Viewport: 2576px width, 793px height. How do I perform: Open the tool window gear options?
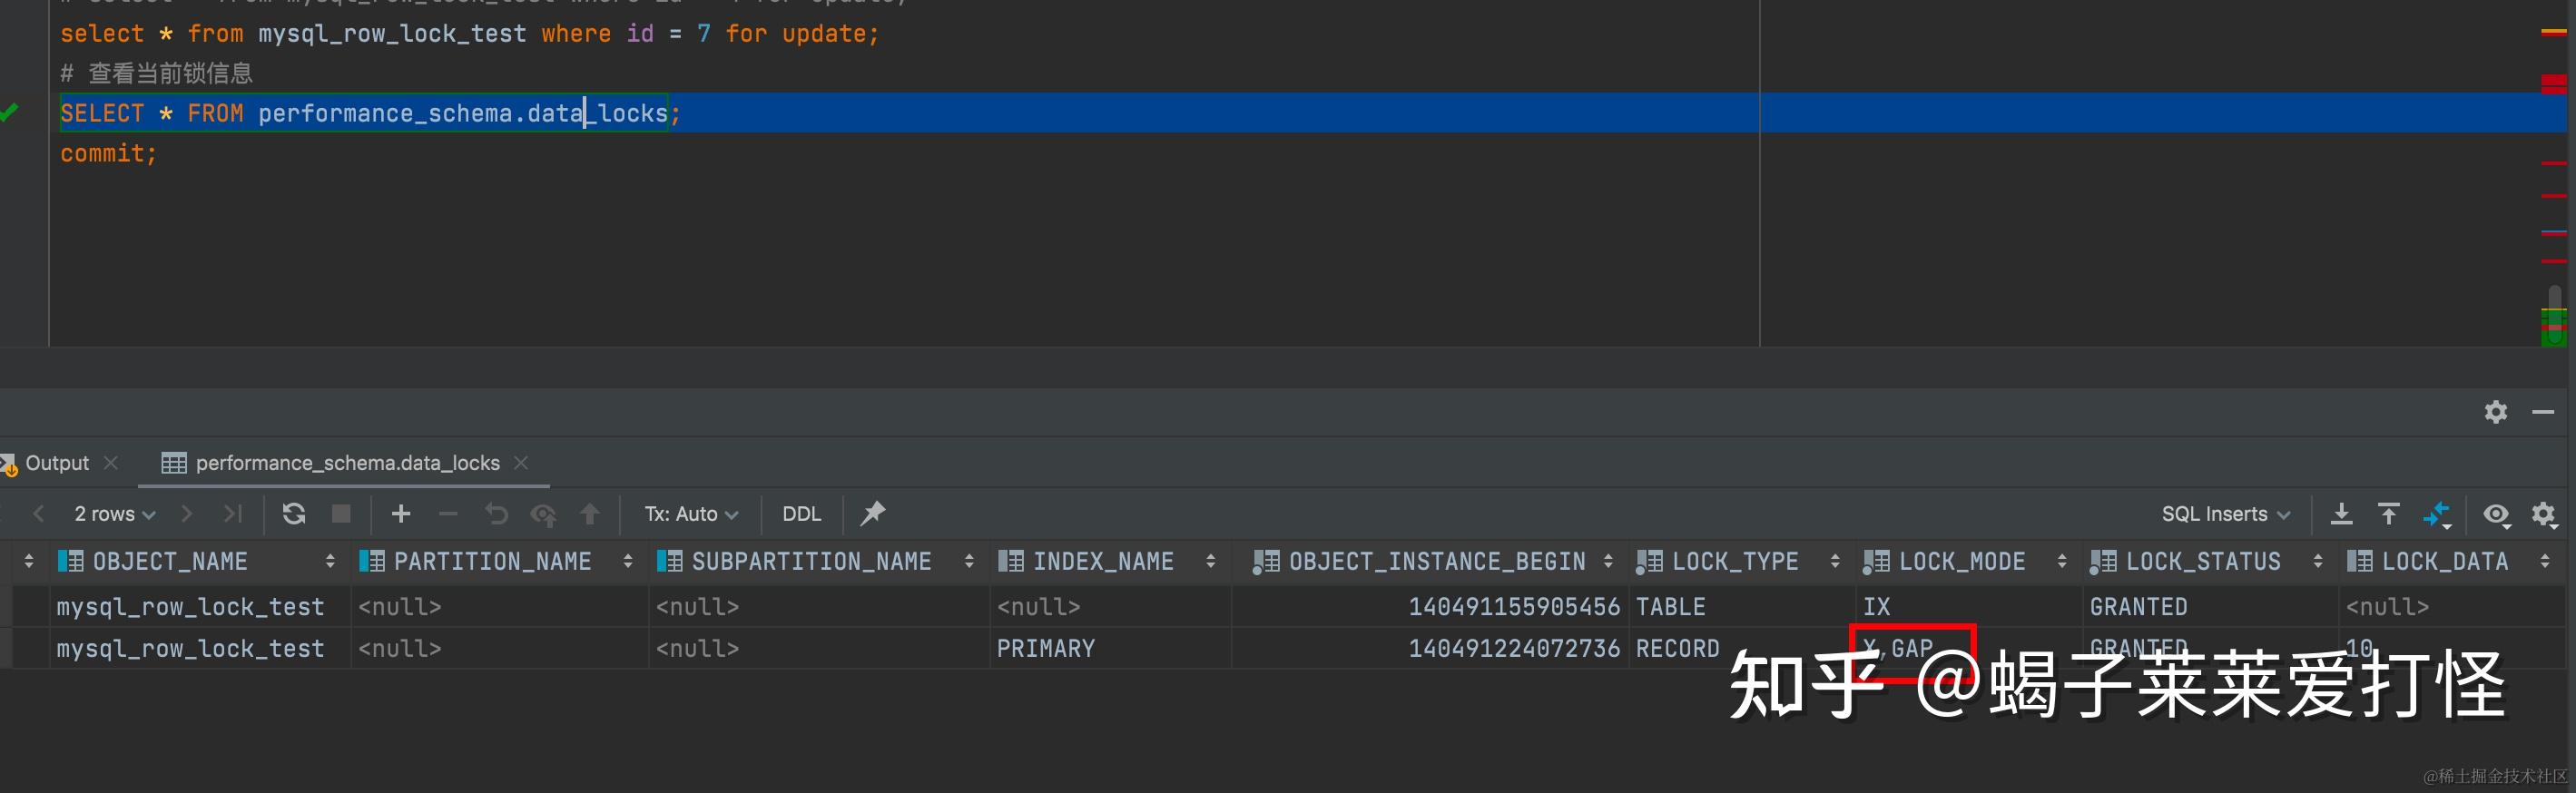(2496, 412)
